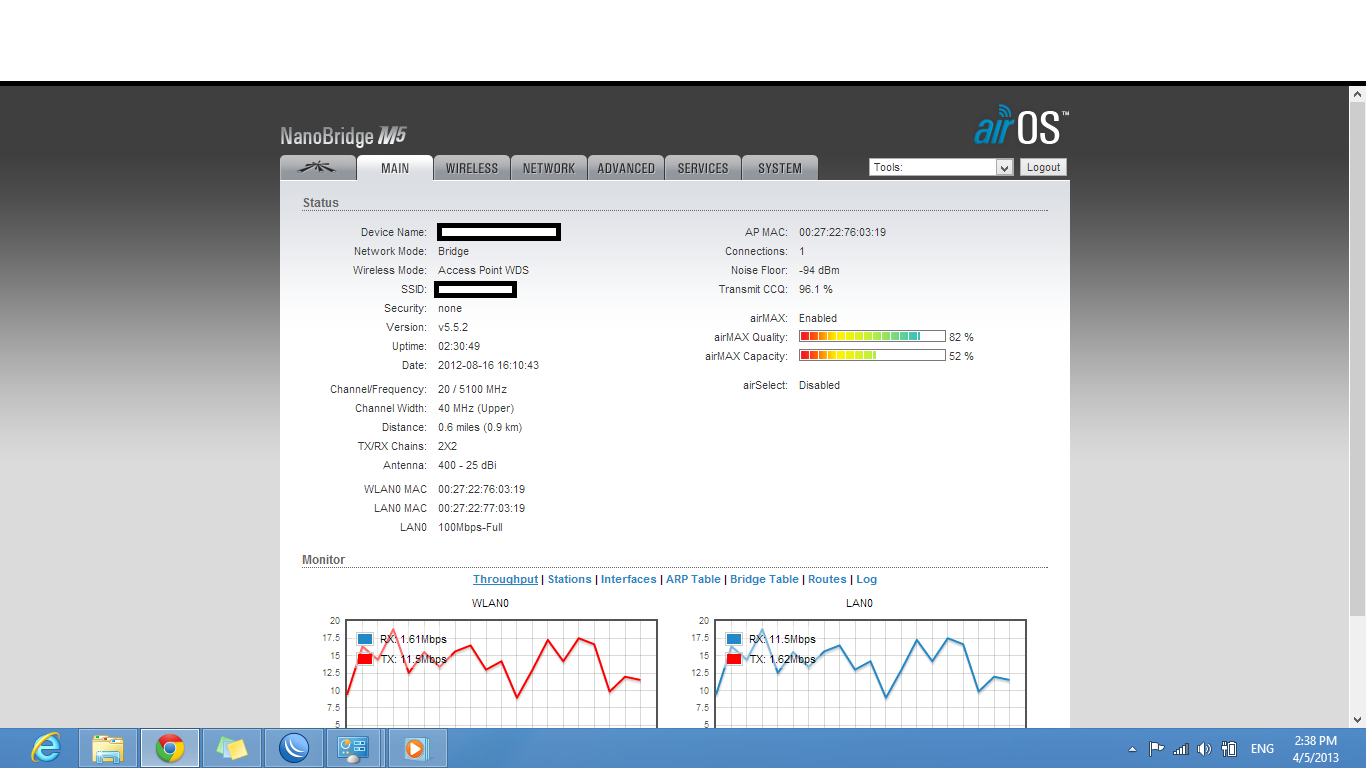Open the Stations monitor link
This screenshot has height=768, width=1366.
point(569,579)
